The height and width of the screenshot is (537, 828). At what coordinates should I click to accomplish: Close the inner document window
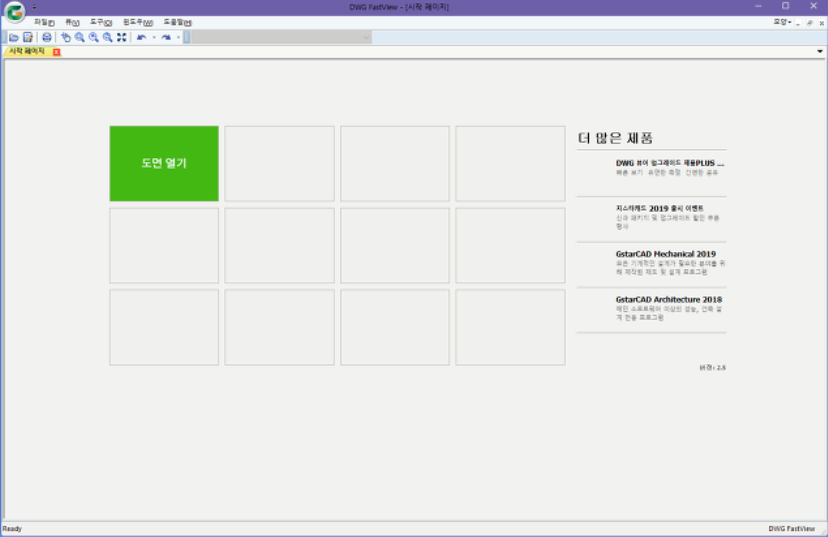821,23
